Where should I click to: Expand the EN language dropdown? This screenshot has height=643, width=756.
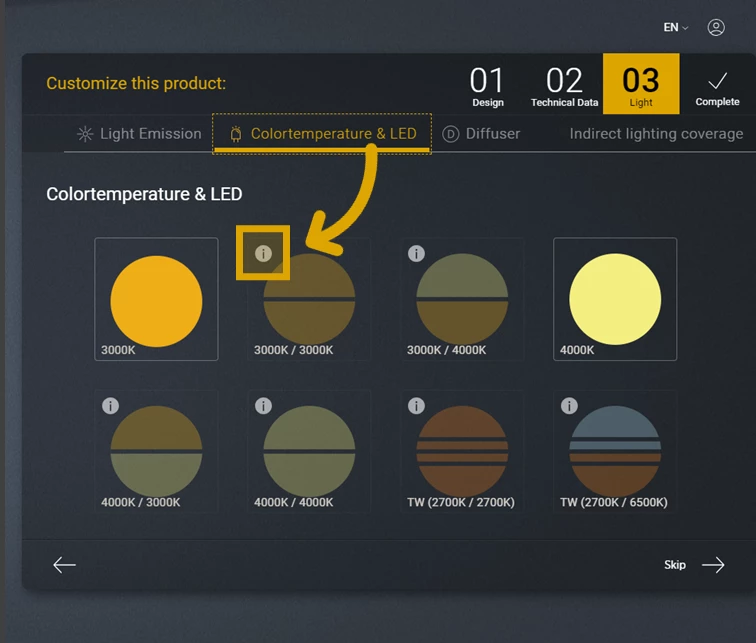click(676, 28)
